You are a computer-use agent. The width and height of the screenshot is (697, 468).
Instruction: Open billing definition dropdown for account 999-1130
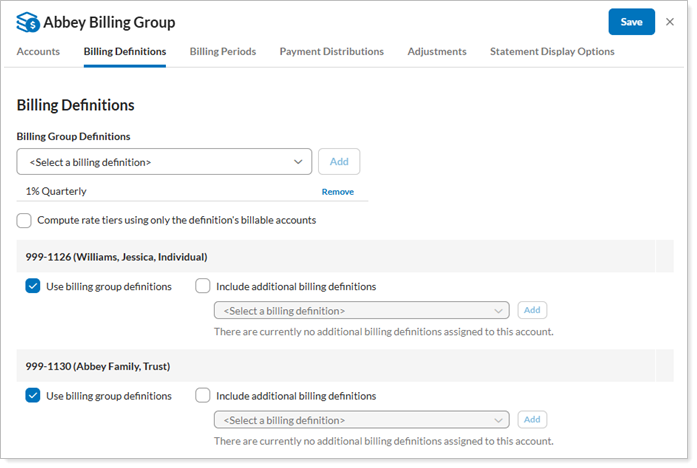361,420
